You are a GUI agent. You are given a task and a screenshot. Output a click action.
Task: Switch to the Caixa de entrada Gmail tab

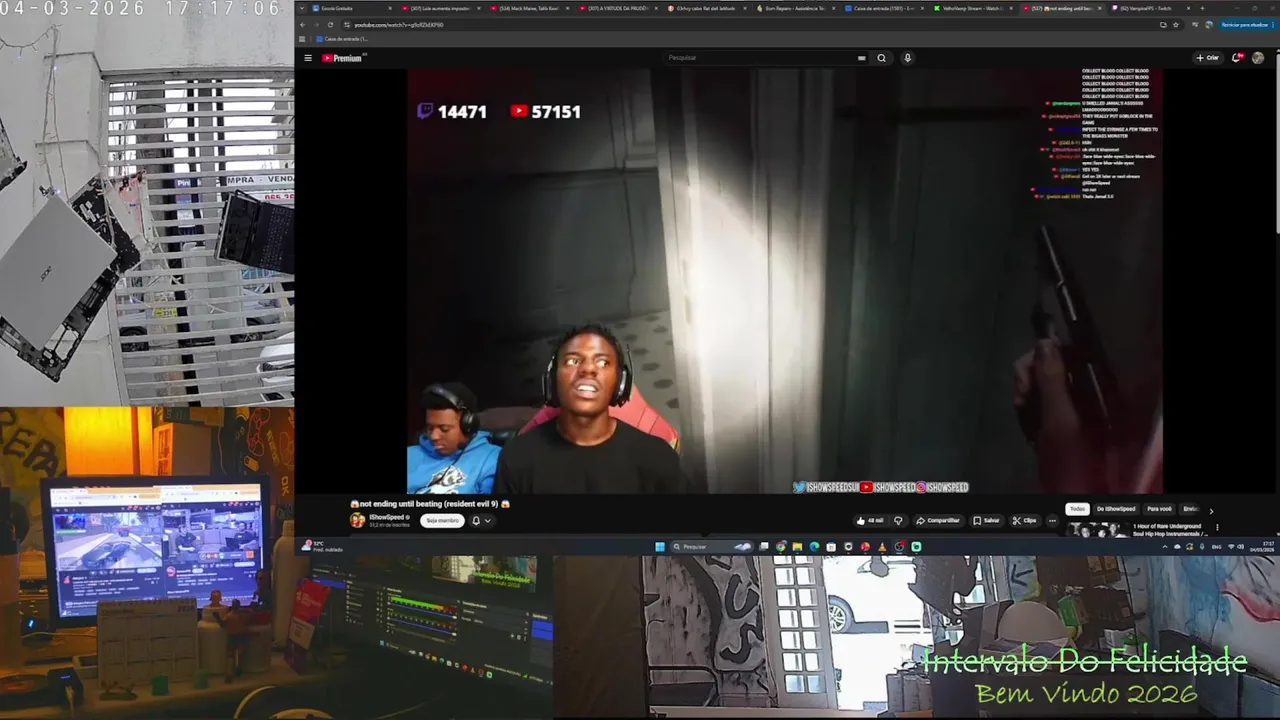[x=884, y=8]
